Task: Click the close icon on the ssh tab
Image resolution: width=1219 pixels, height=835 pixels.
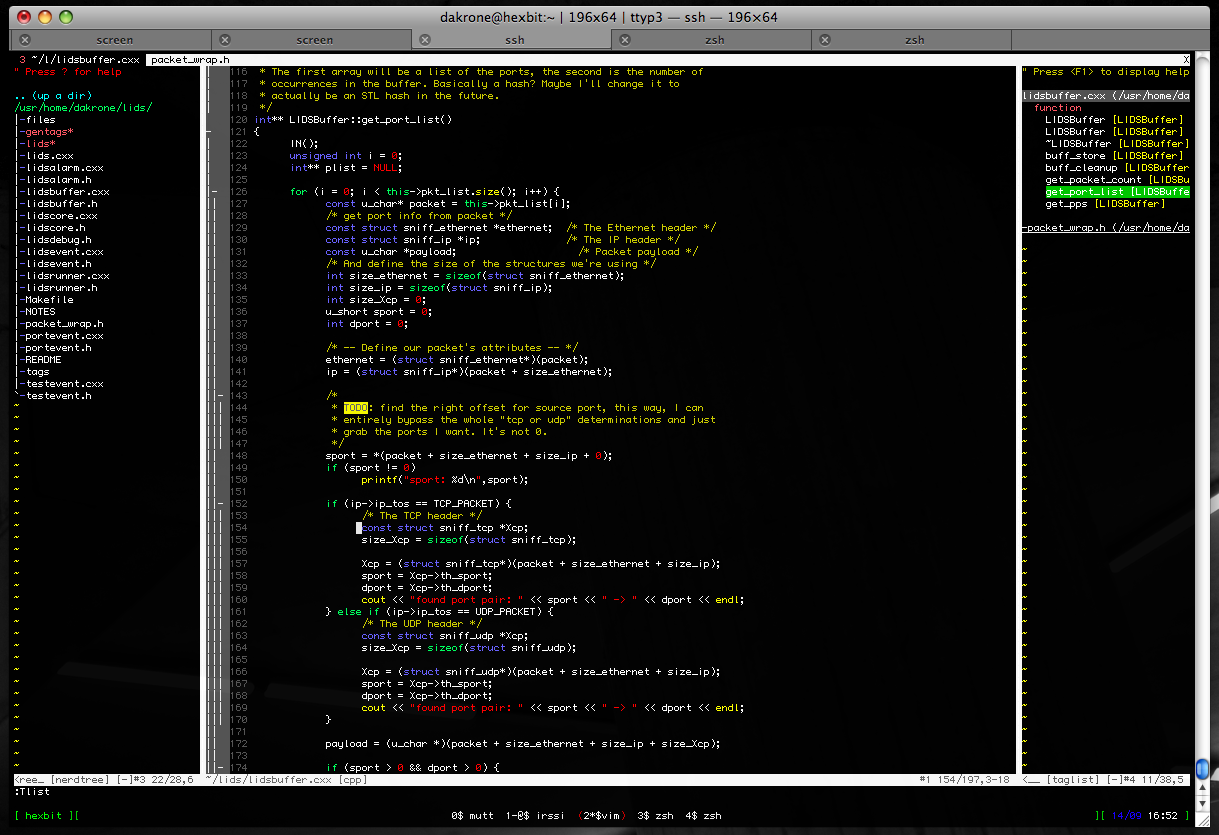Action: pos(425,40)
